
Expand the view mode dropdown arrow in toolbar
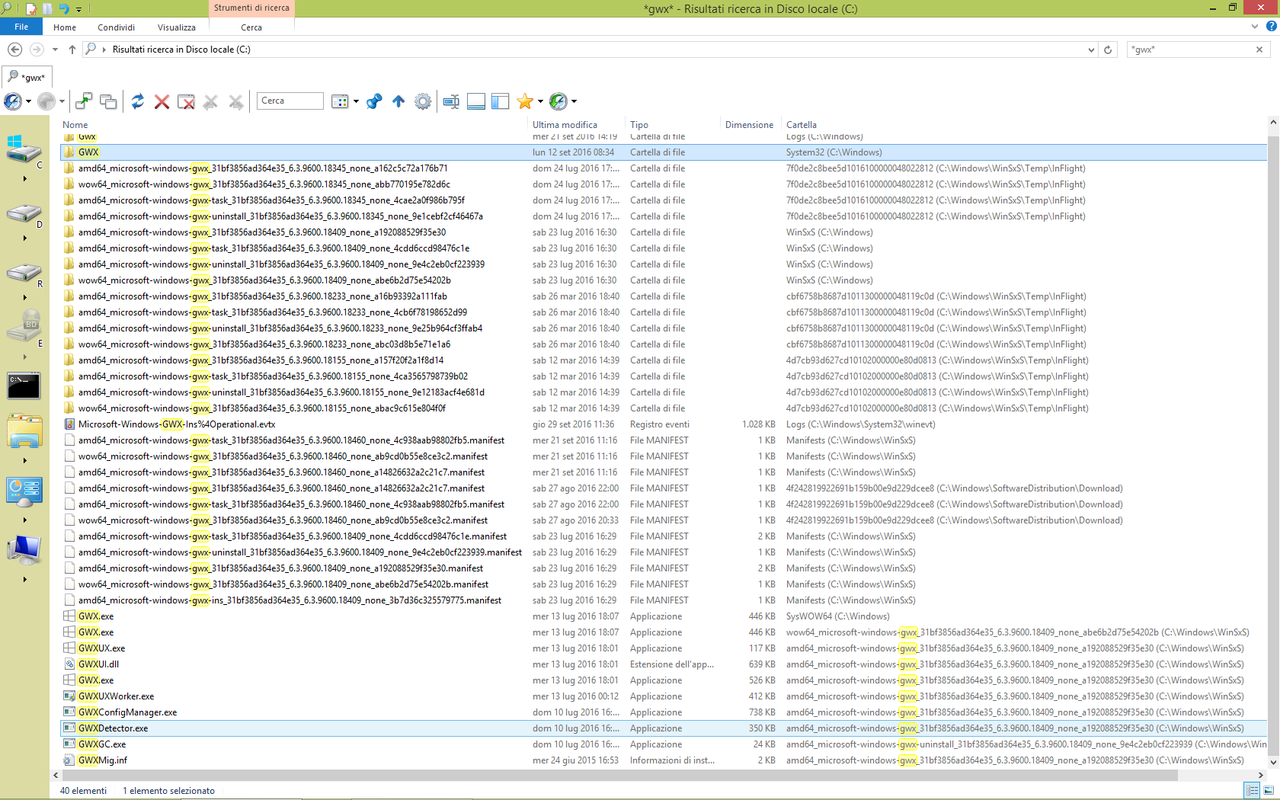pos(355,102)
